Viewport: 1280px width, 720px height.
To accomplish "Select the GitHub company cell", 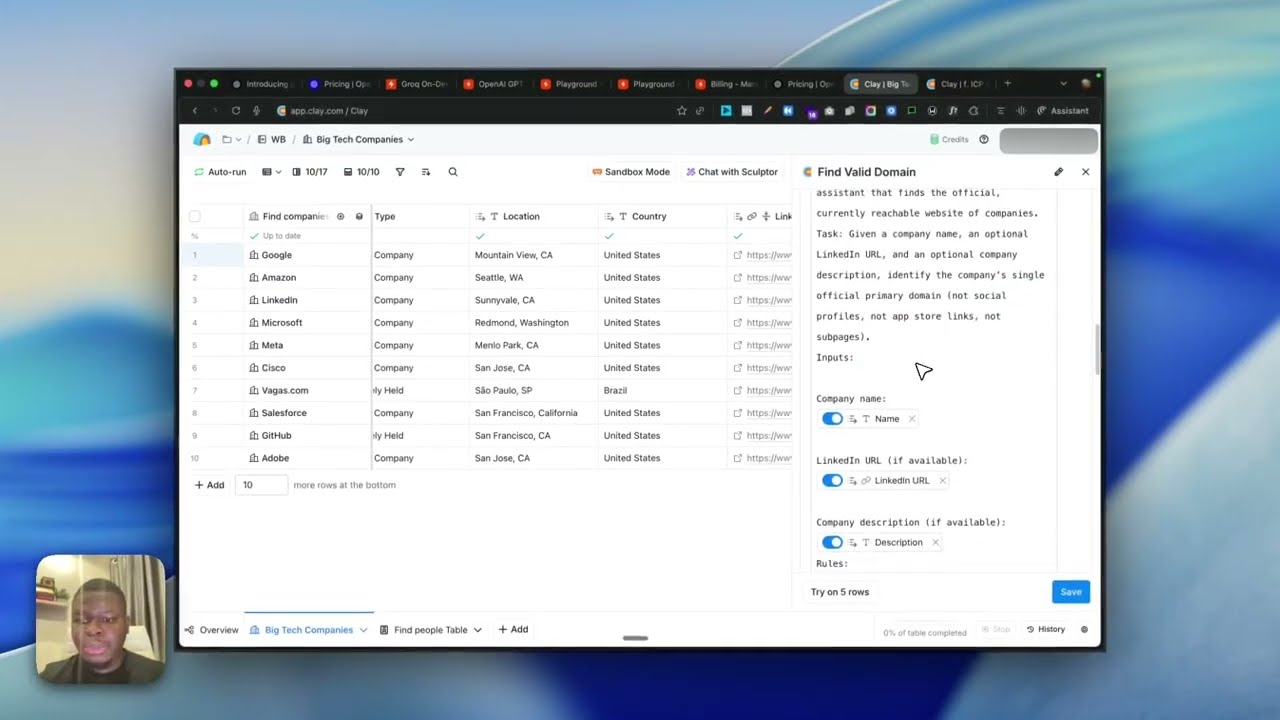I will coord(307,436).
